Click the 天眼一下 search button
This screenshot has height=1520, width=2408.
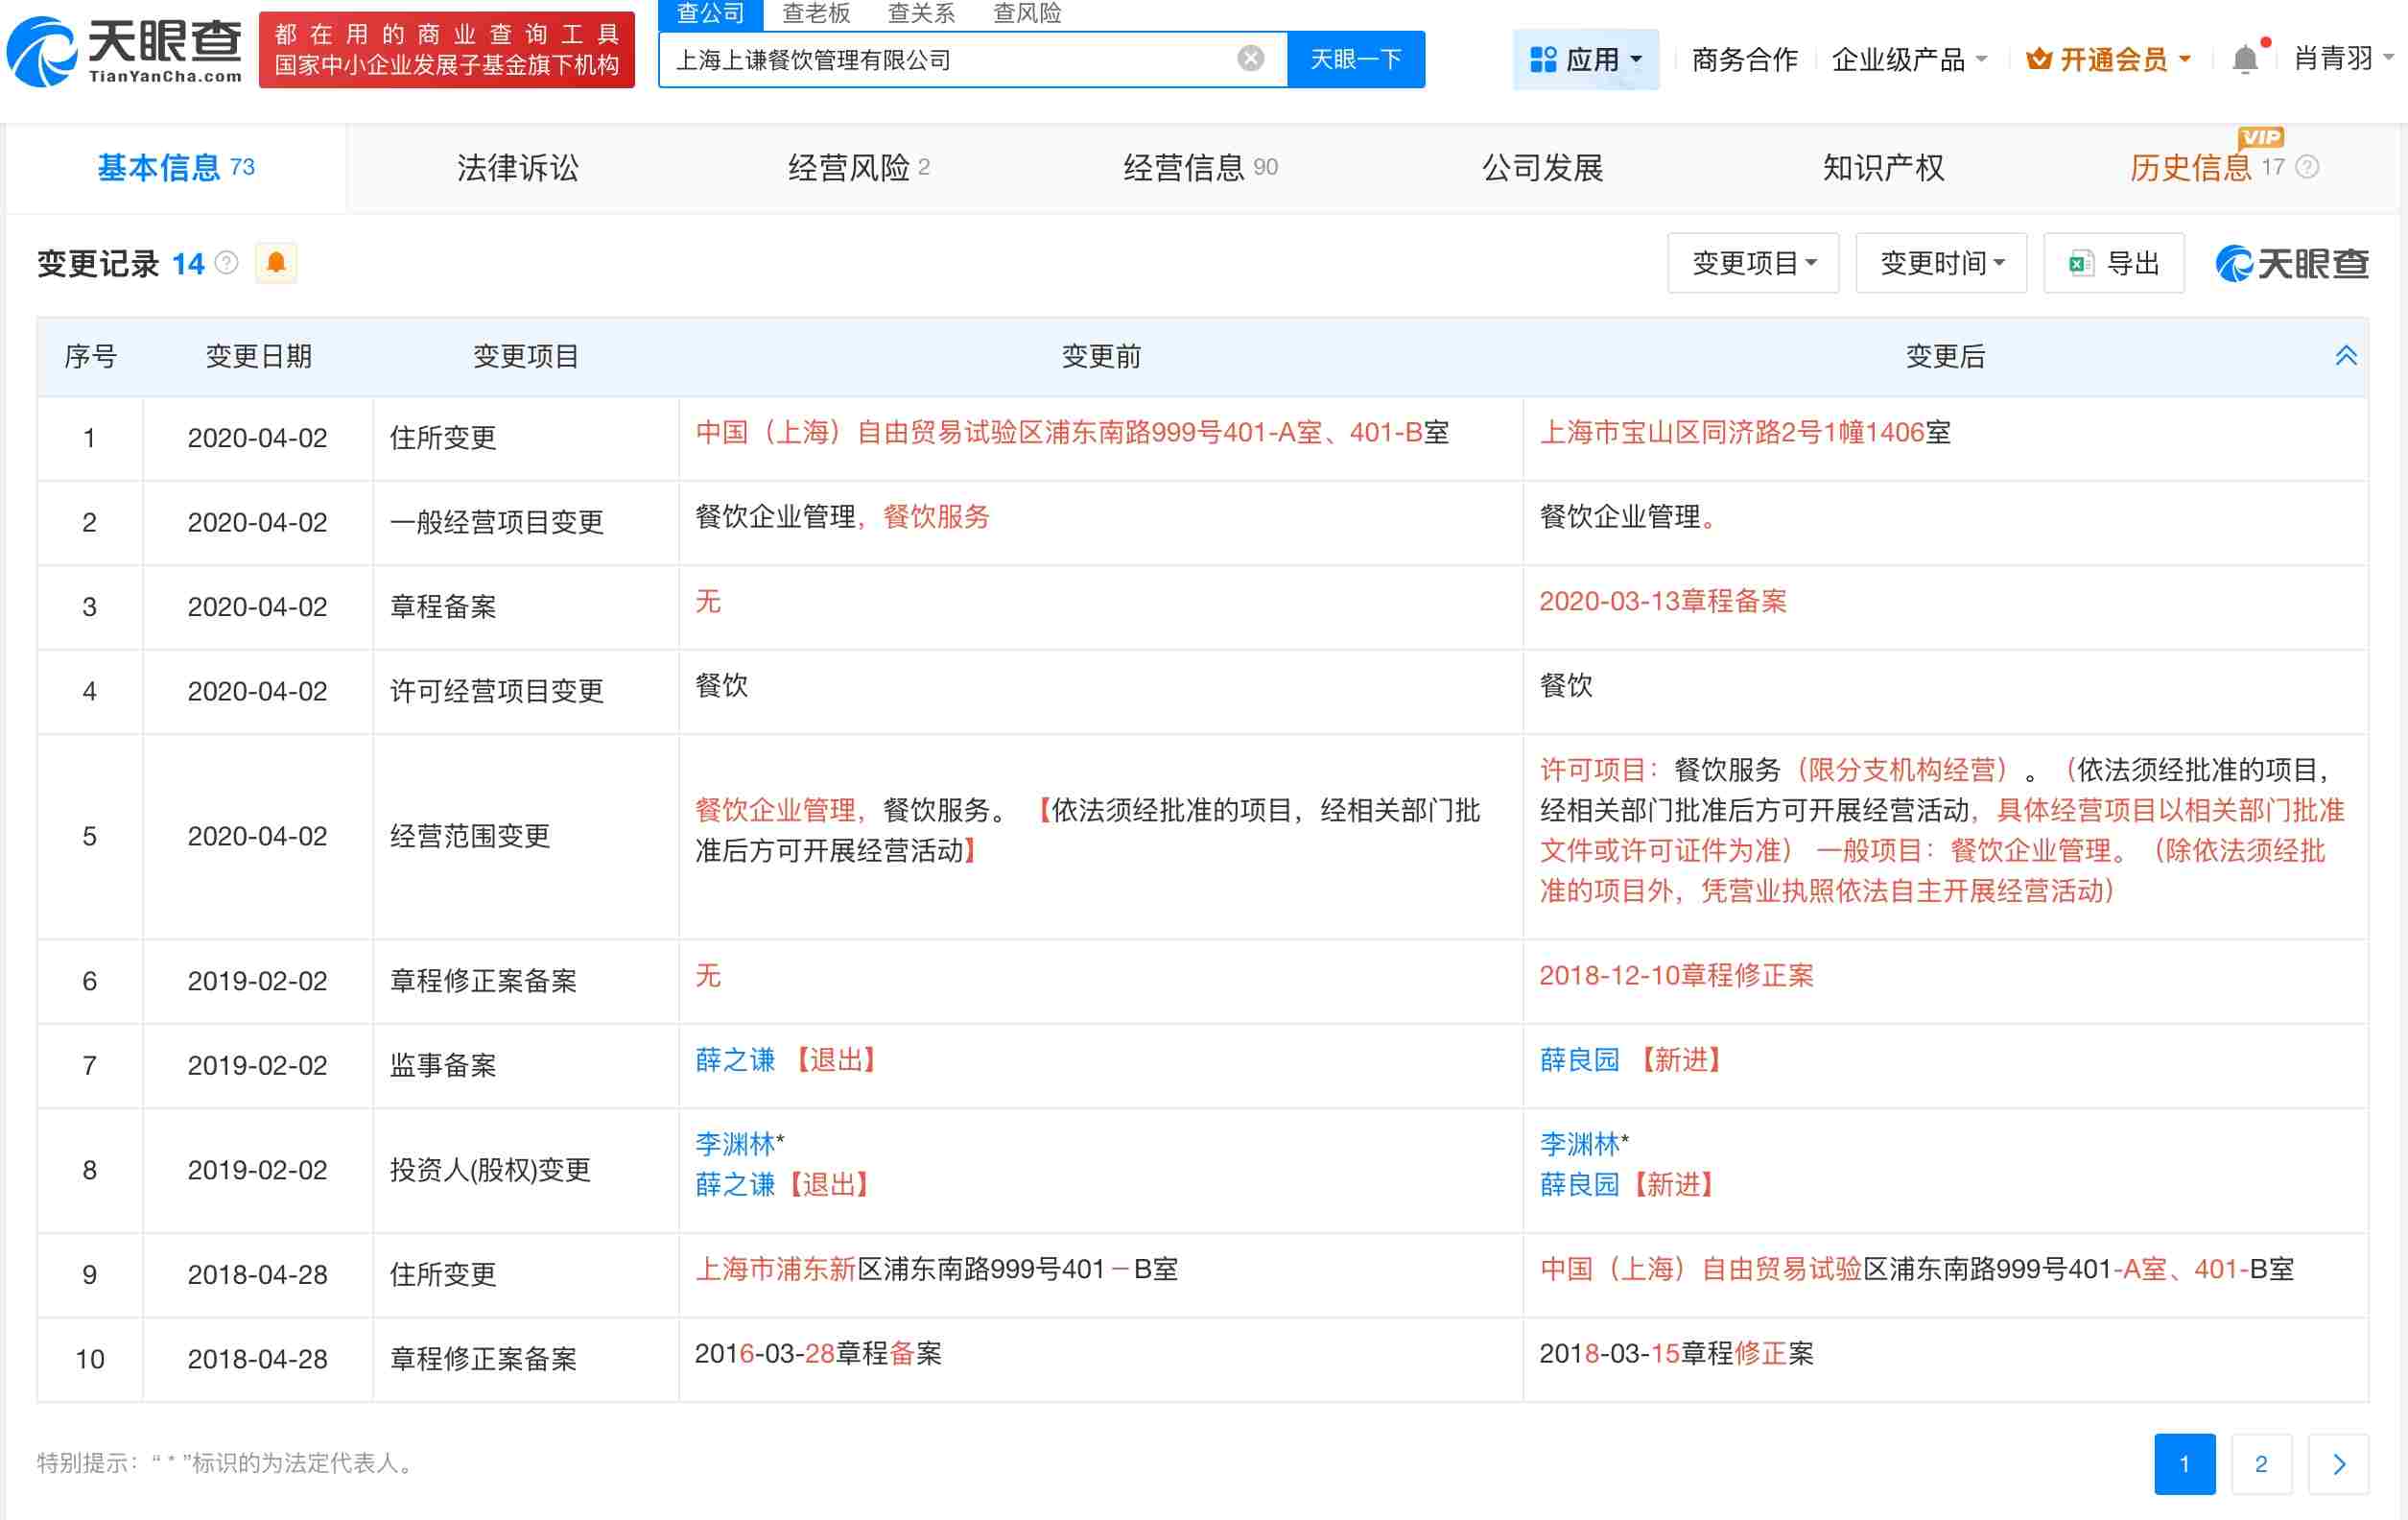(1355, 59)
